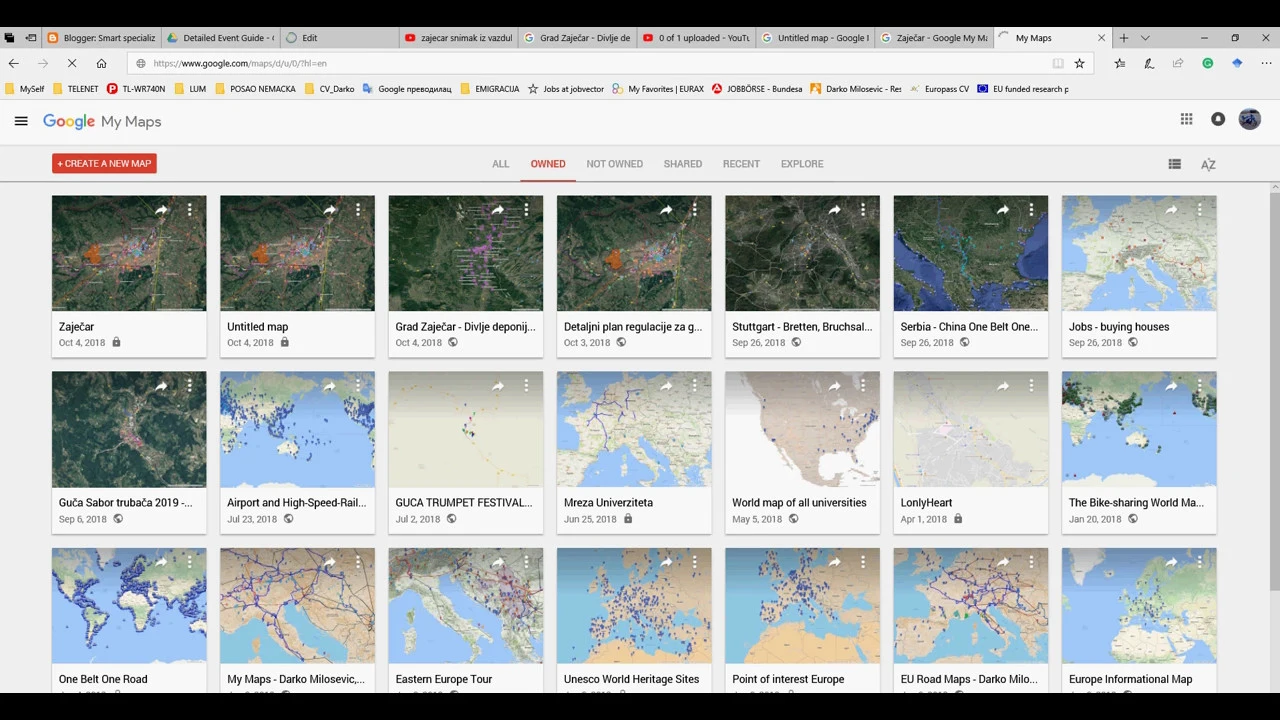Add page to favorites star

coord(1079,63)
